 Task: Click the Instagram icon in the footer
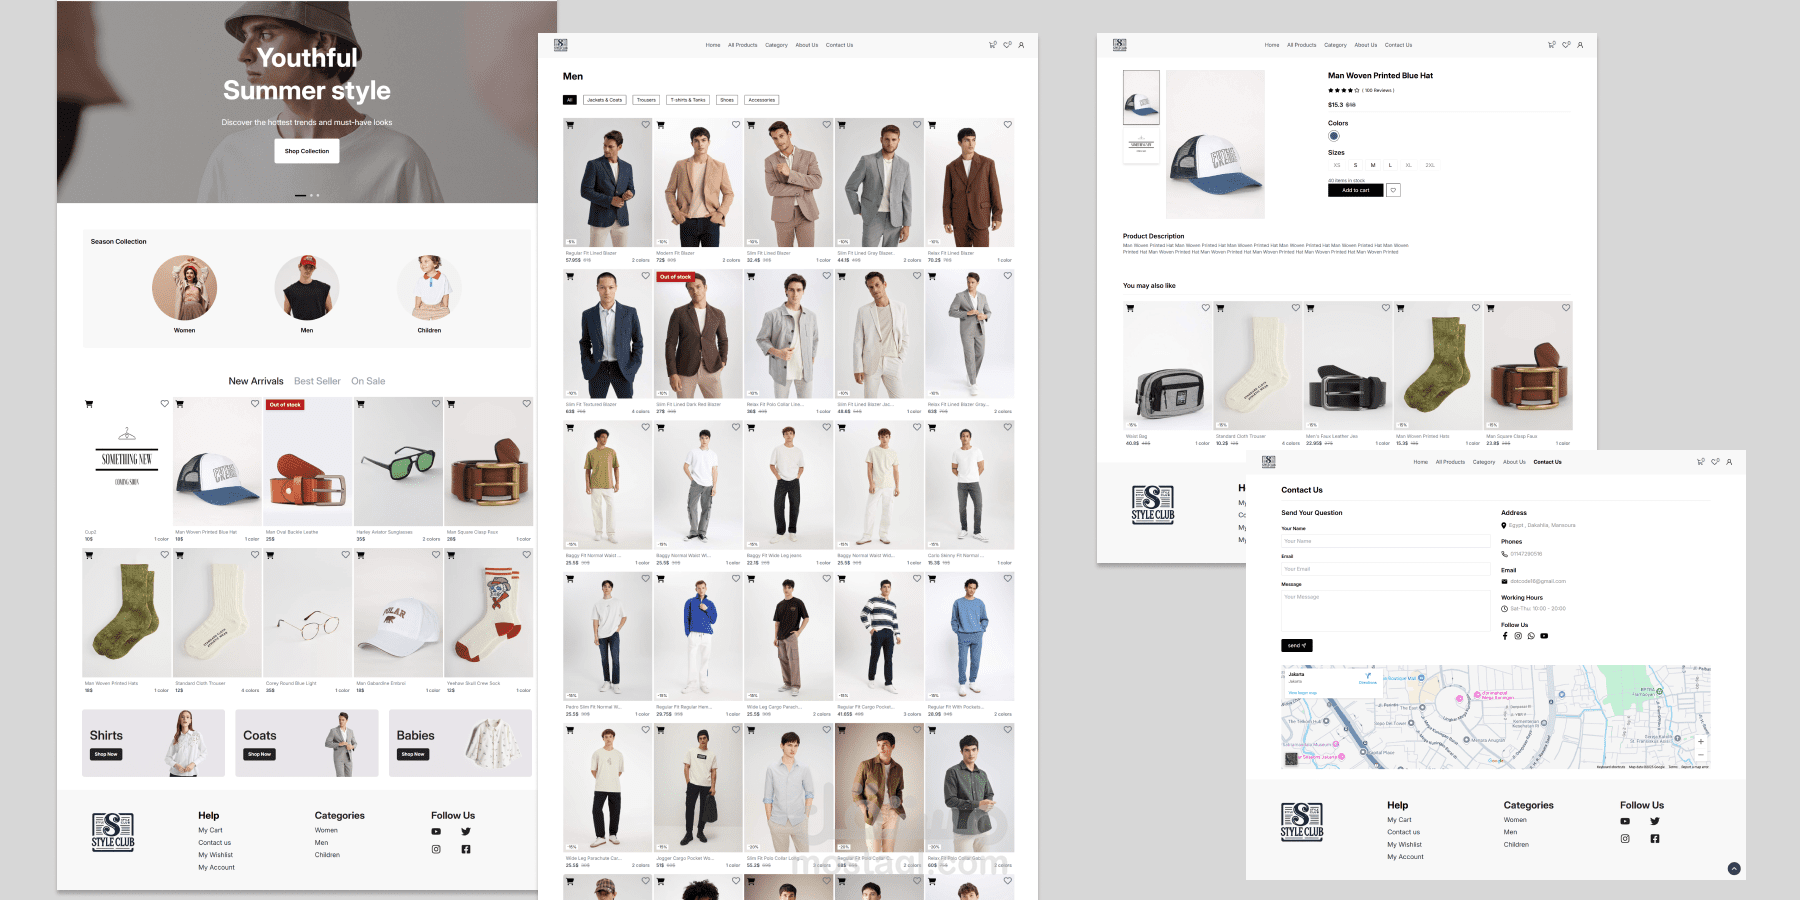tap(437, 847)
